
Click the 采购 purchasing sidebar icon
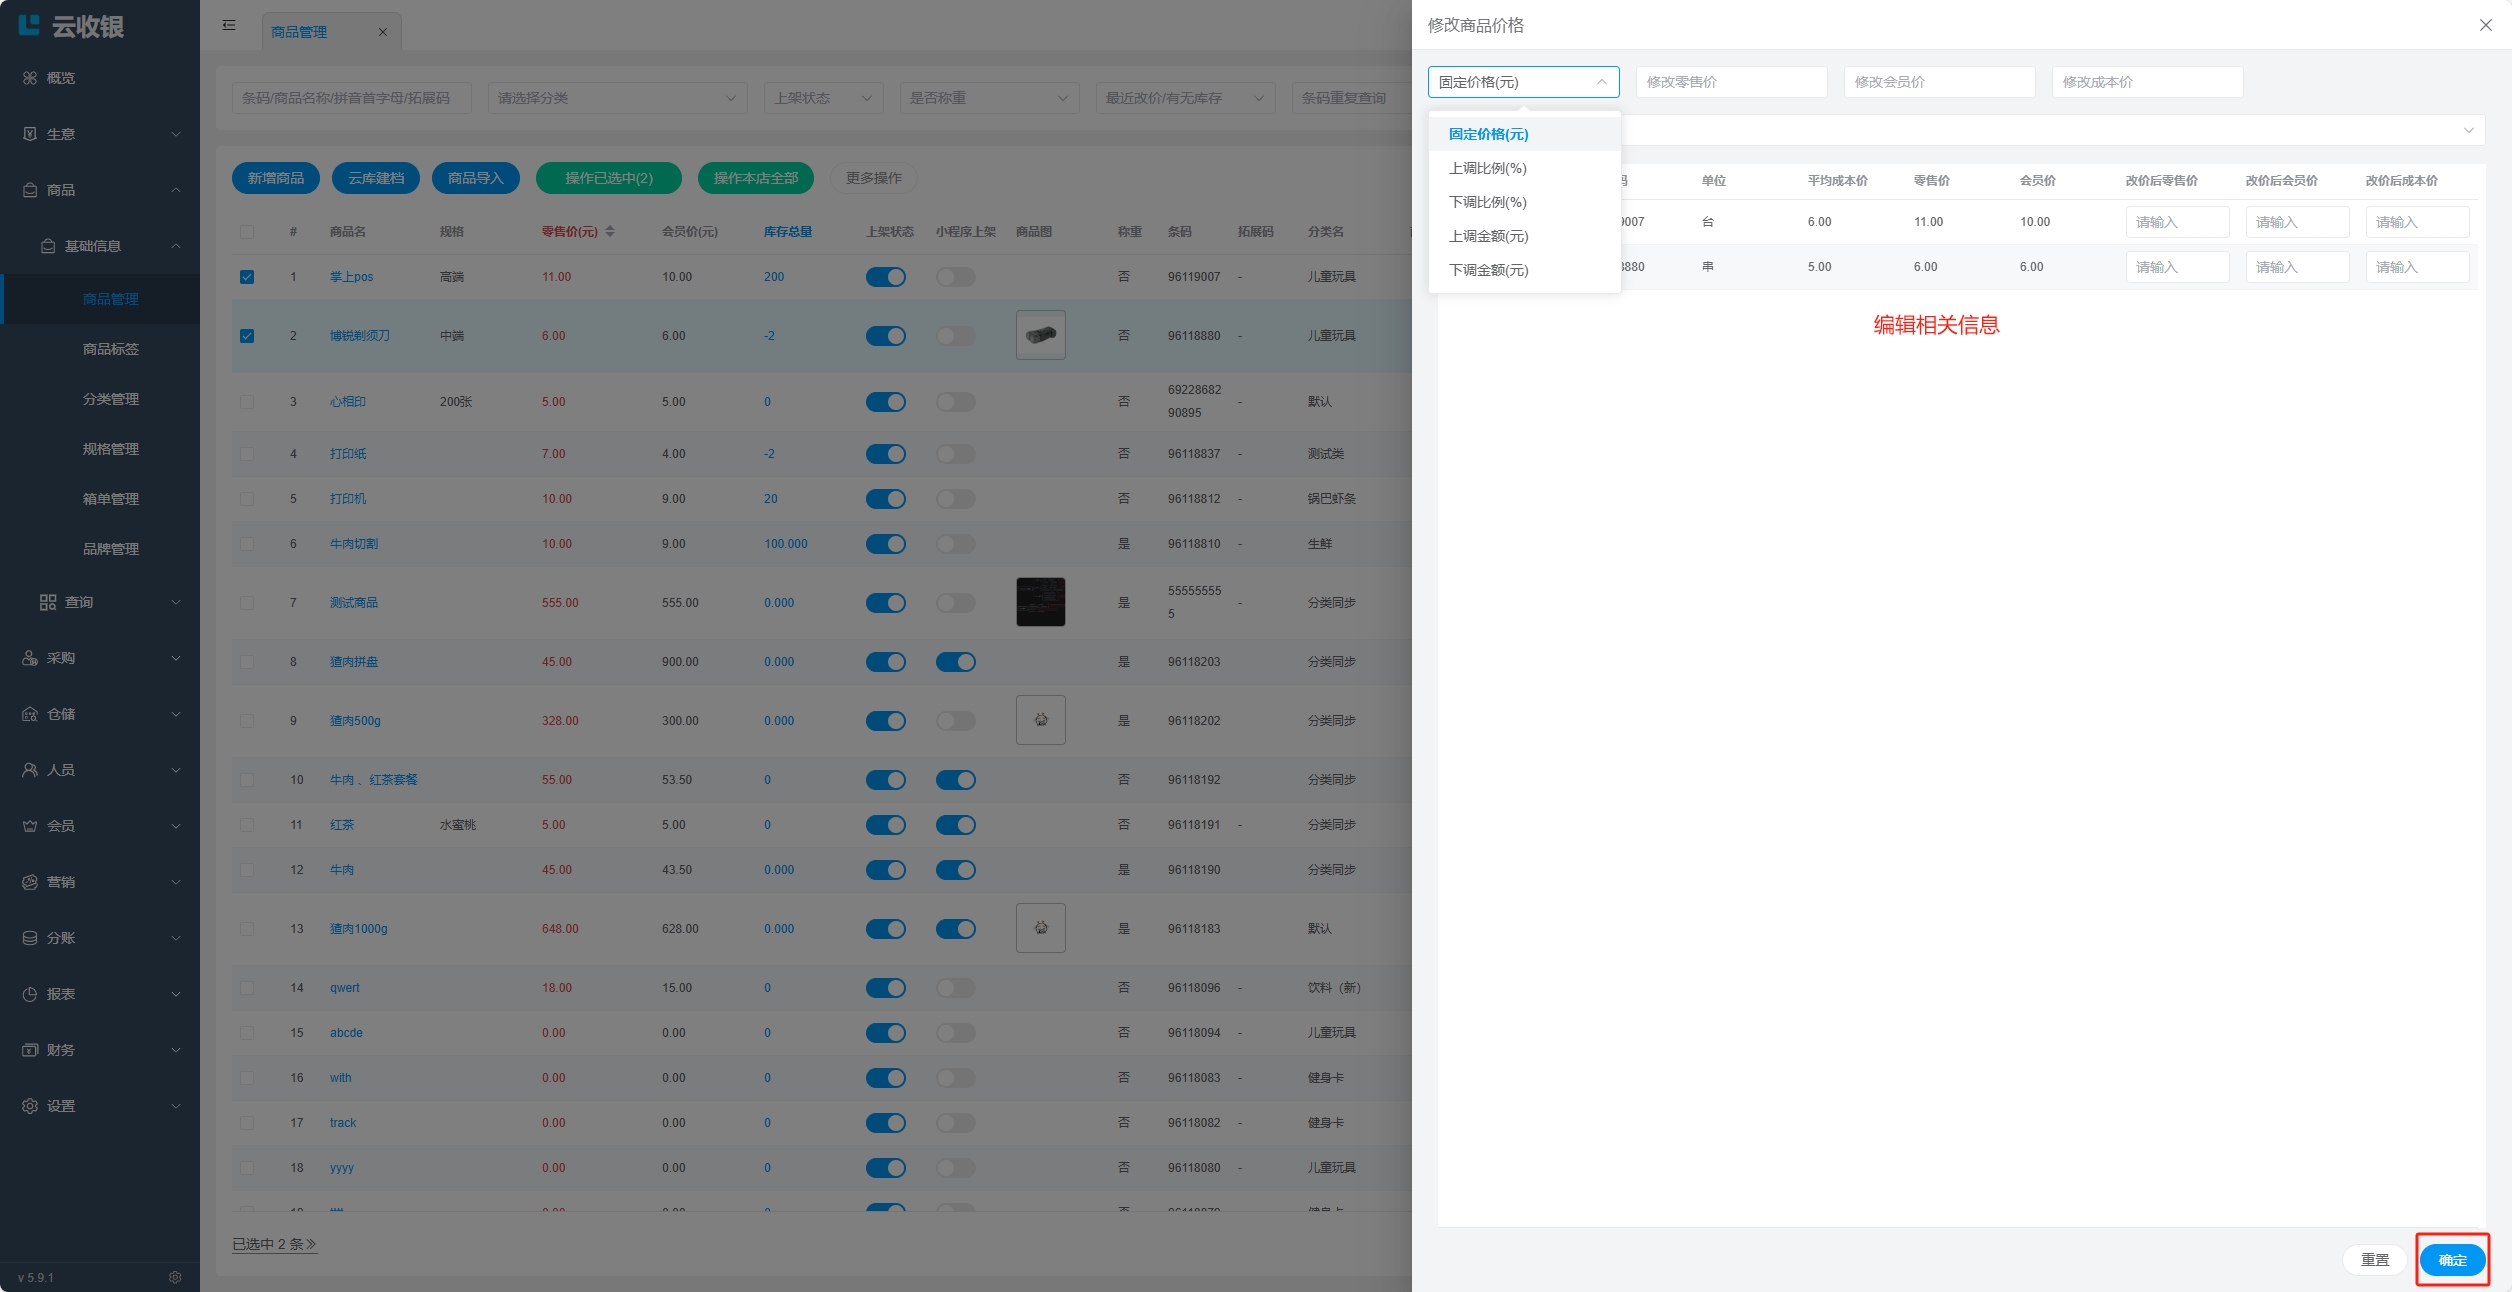pyautogui.click(x=30, y=658)
